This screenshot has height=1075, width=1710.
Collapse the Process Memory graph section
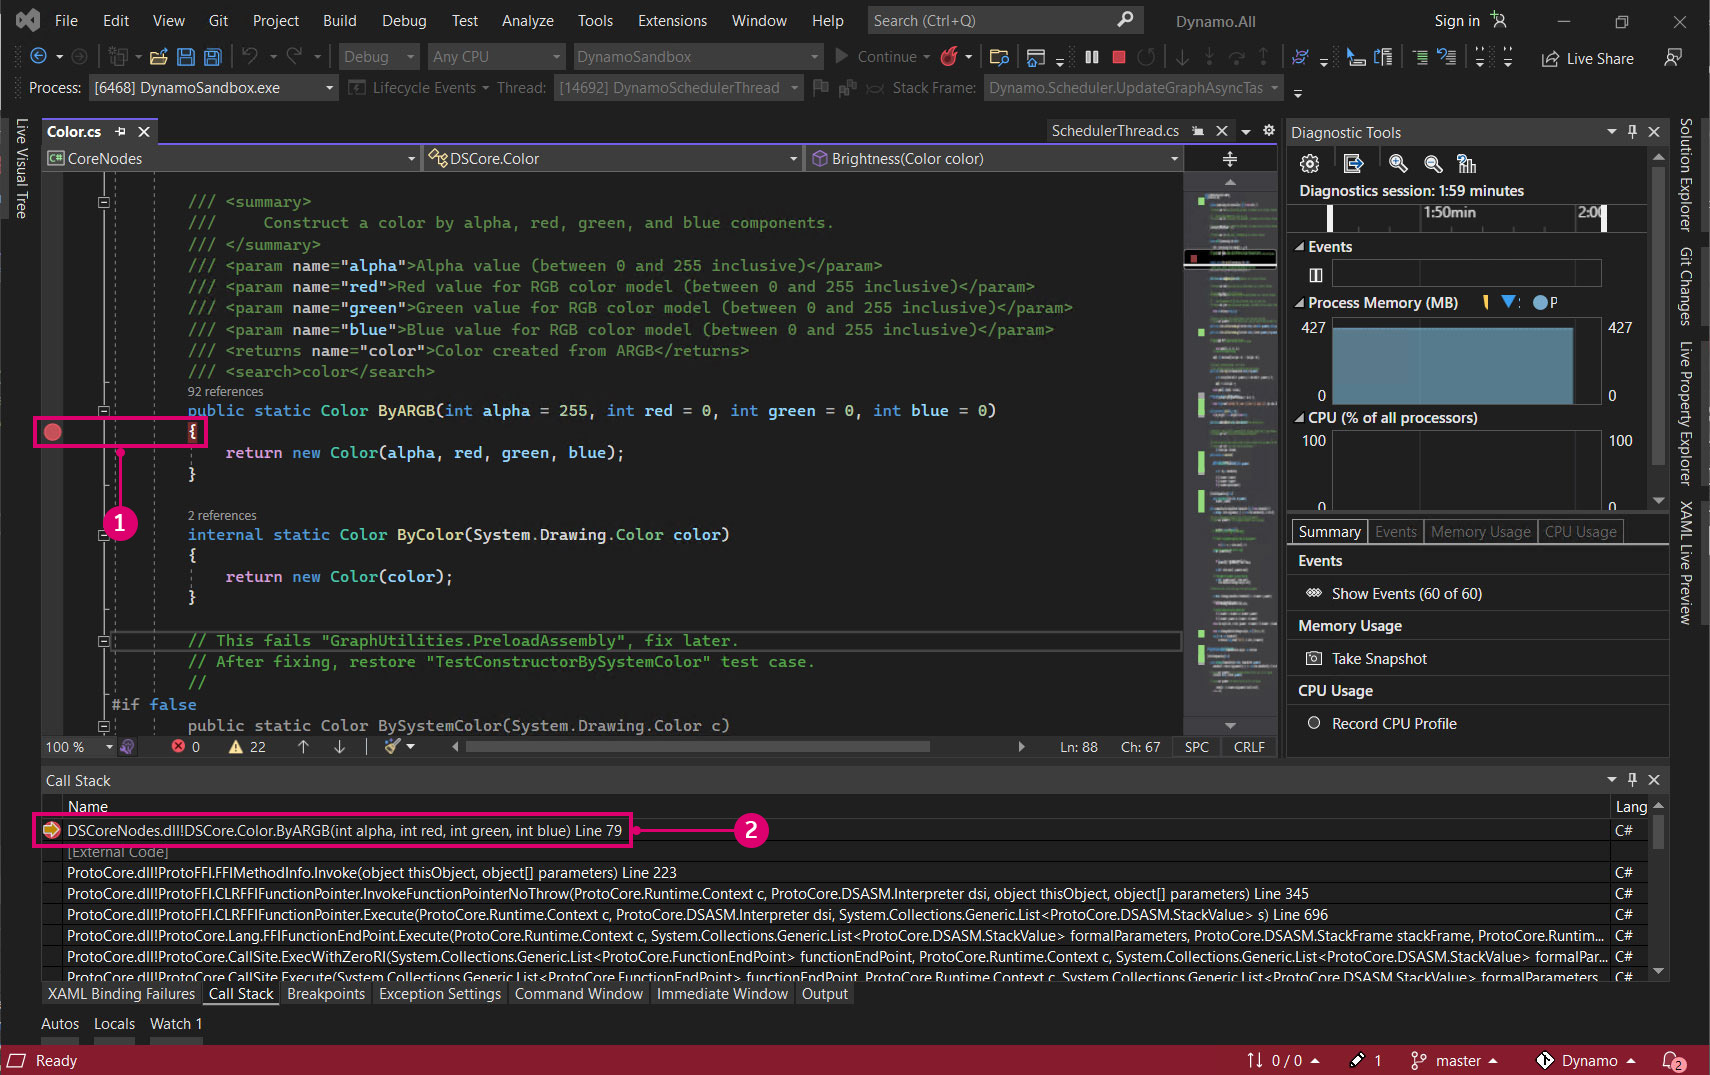point(1300,303)
